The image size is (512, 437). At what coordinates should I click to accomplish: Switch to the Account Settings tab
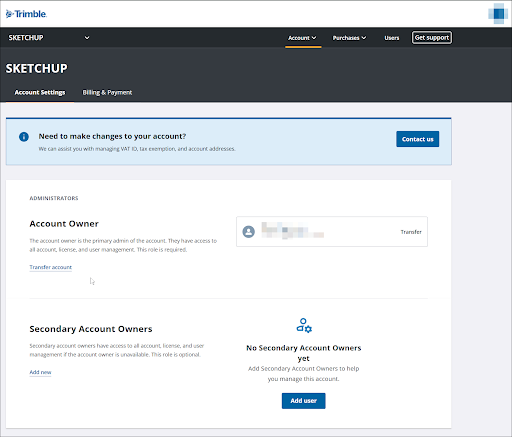[40, 93]
